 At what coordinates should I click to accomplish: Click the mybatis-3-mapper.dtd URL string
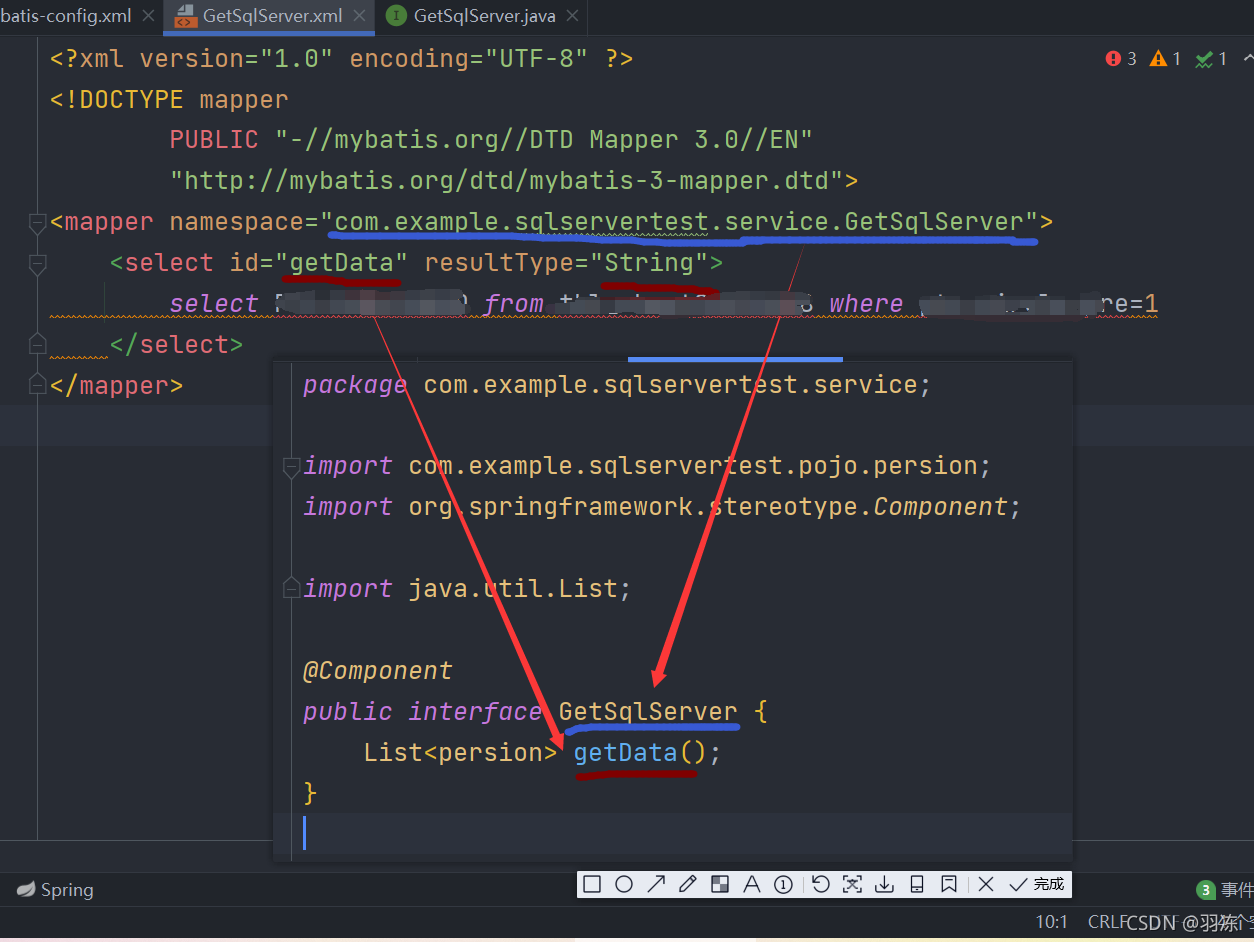pos(507,181)
